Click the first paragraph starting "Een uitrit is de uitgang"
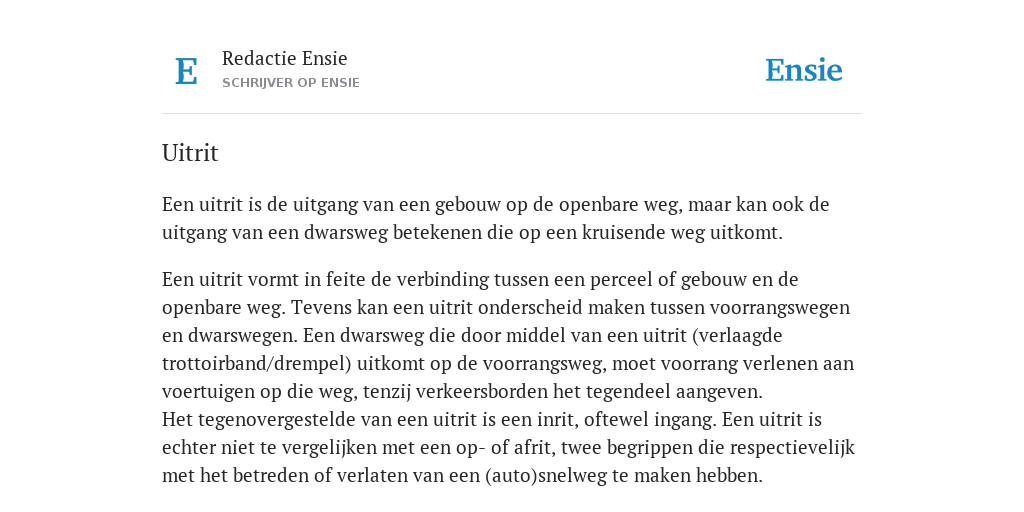1024x512 pixels. click(496, 218)
